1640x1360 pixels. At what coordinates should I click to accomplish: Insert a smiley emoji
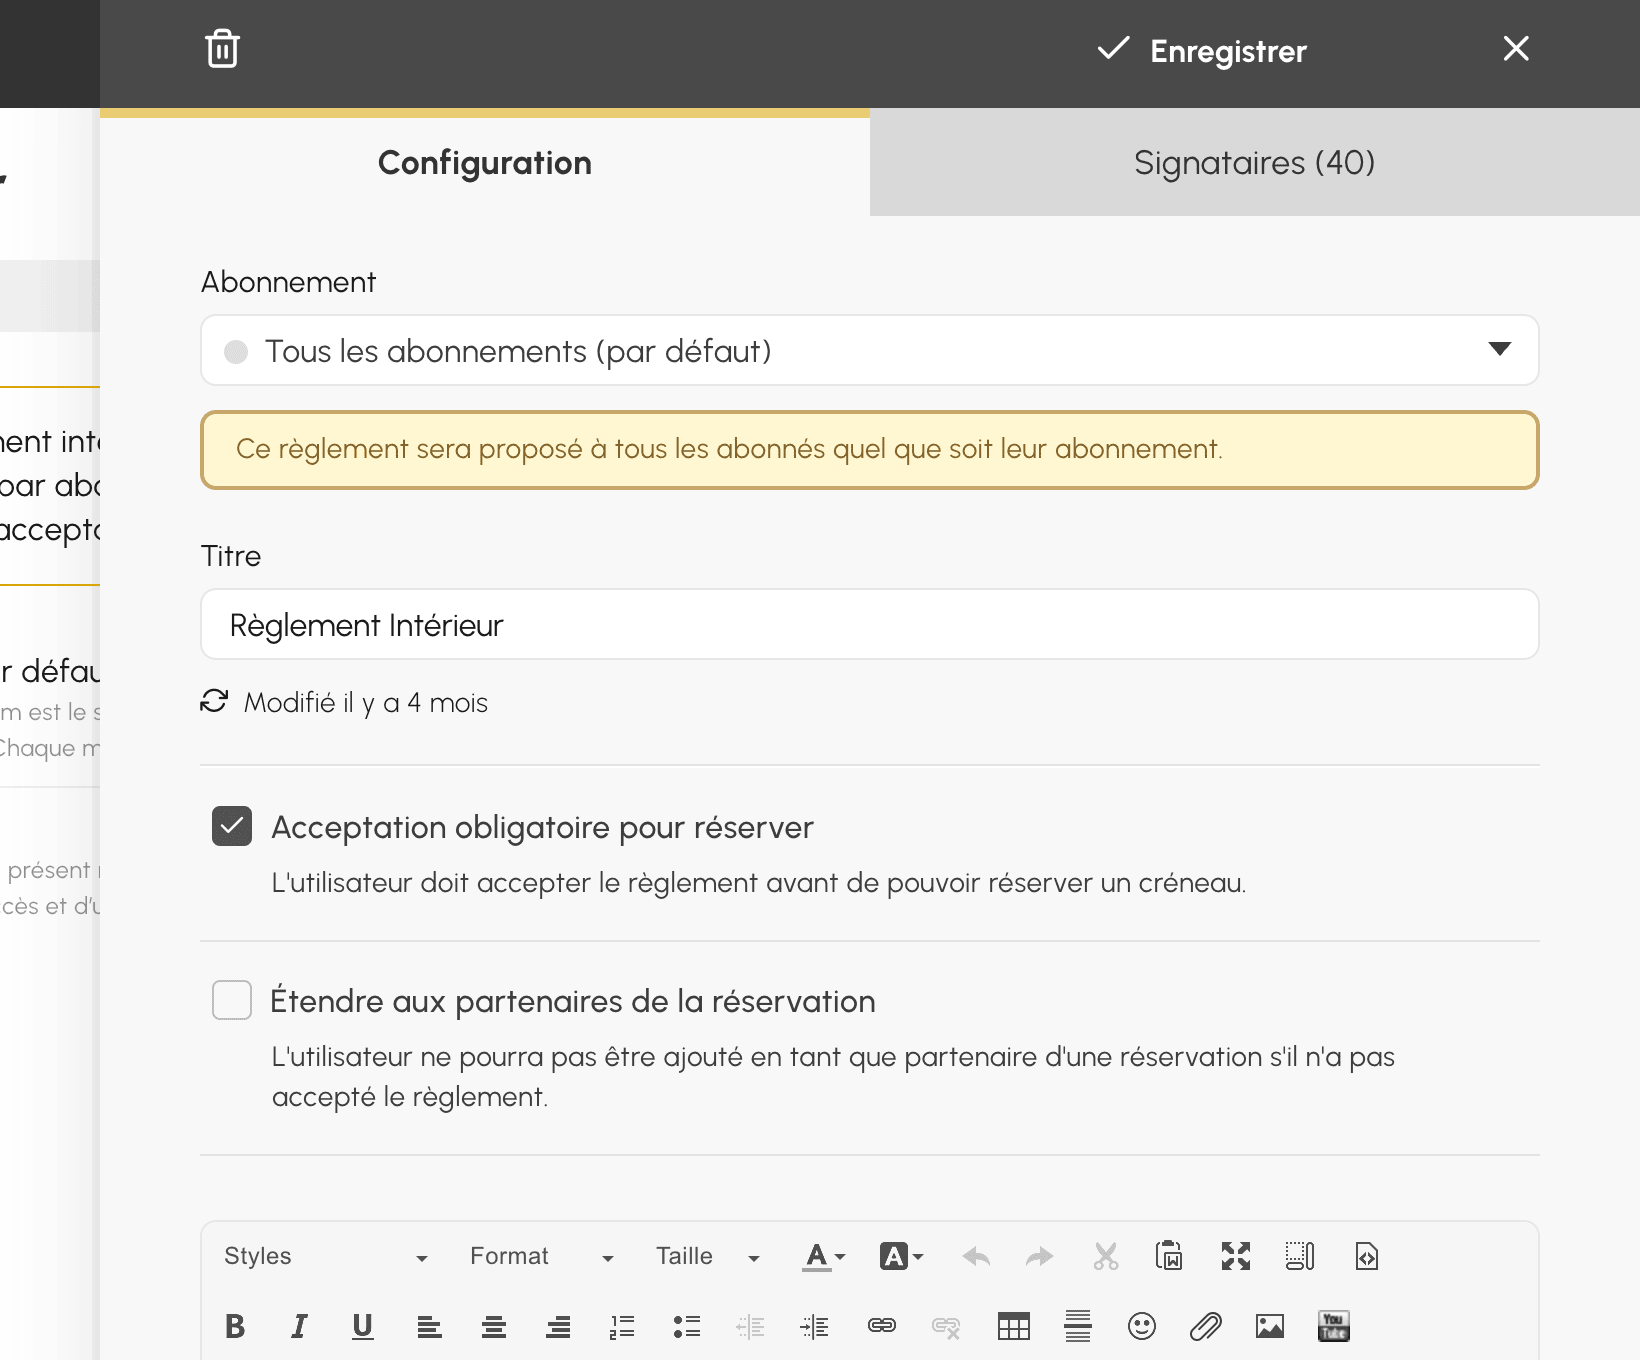pyautogui.click(x=1141, y=1326)
